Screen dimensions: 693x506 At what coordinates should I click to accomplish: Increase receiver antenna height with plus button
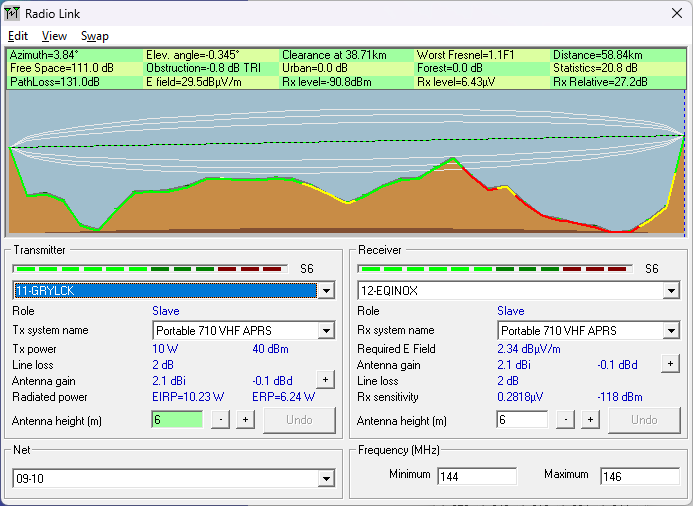click(x=590, y=420)
